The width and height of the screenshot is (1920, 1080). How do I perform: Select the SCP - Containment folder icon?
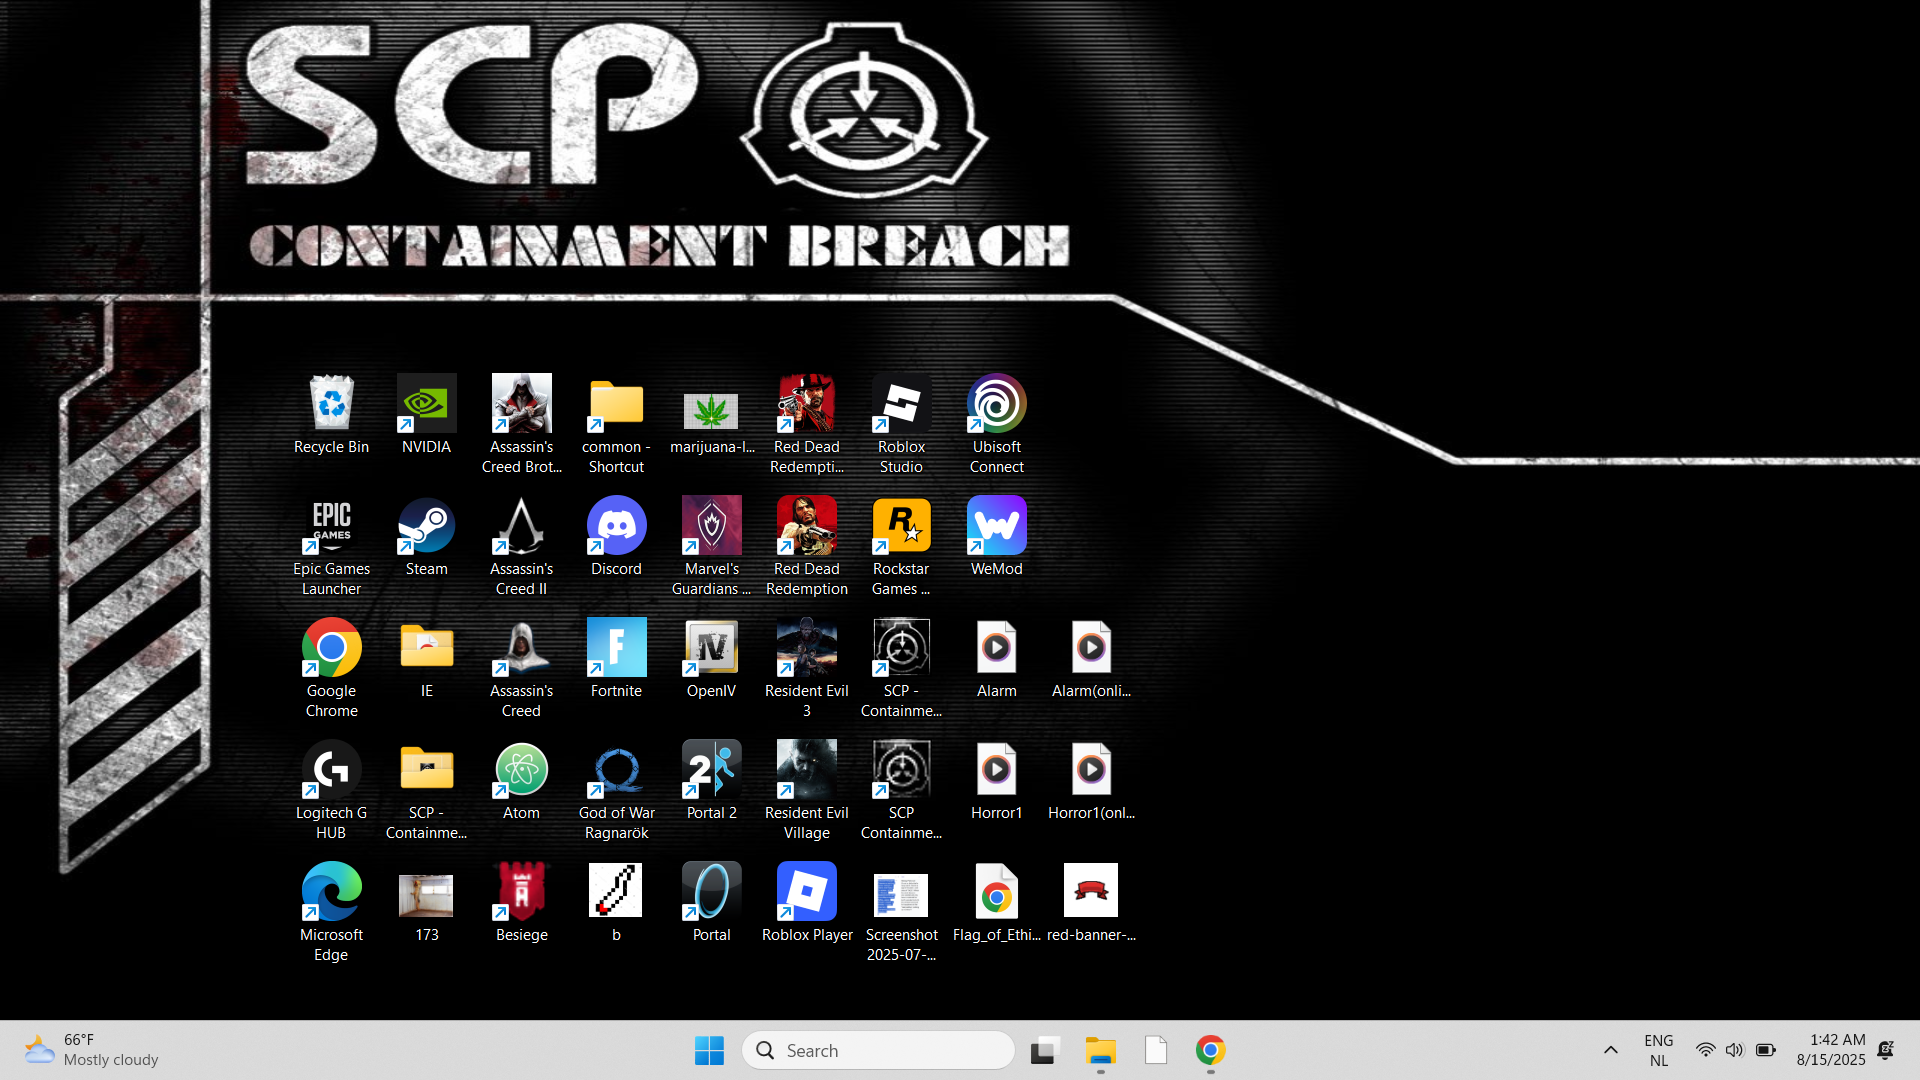[426, 790]
